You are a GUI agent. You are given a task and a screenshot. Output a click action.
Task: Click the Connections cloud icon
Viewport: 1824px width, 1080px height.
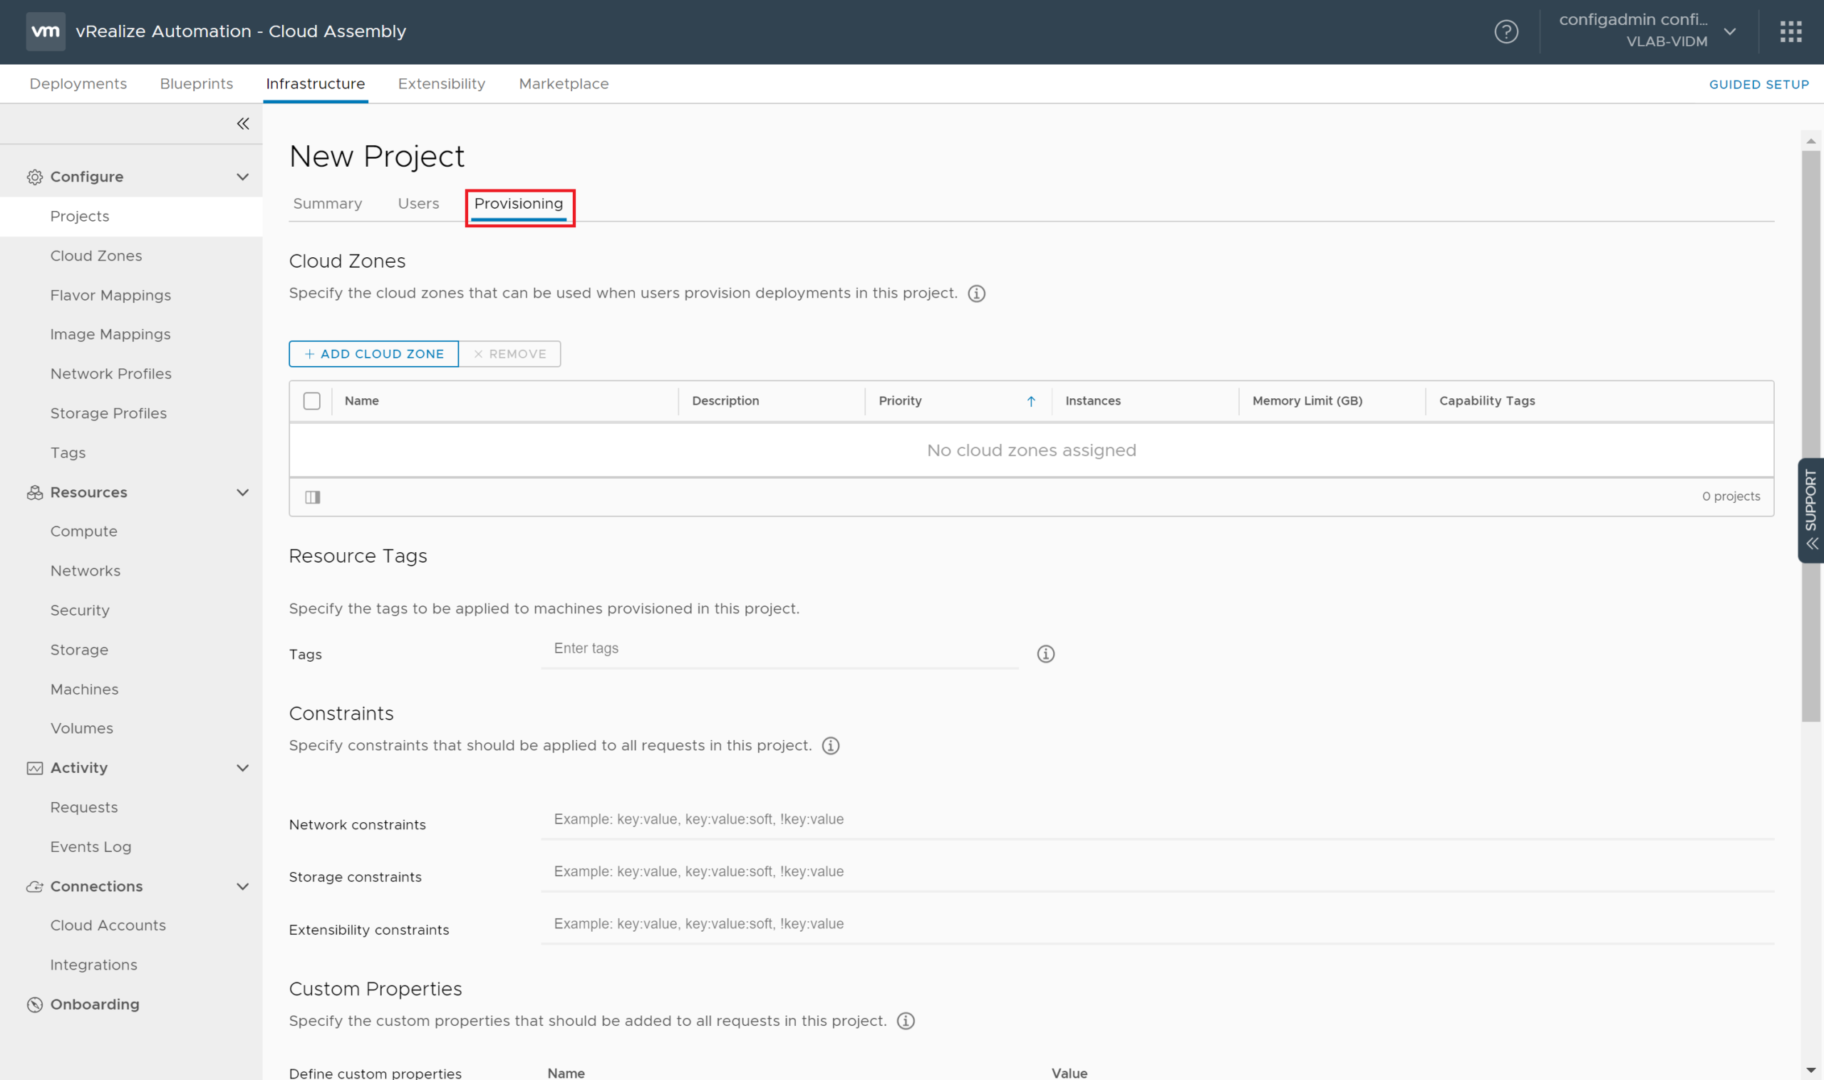tap(35, 886)
